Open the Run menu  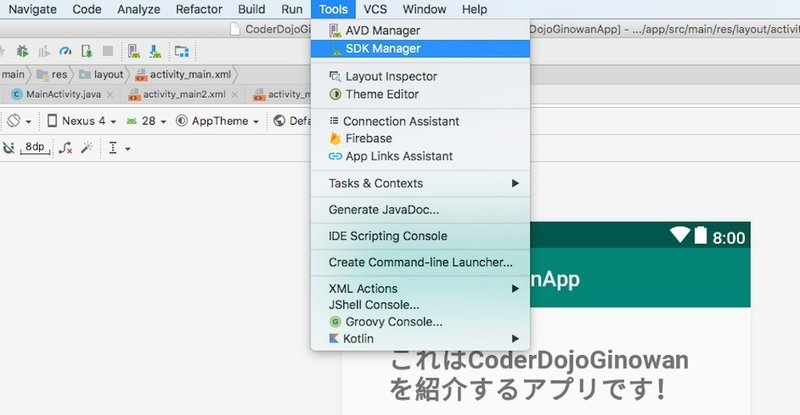pos(292,9)
